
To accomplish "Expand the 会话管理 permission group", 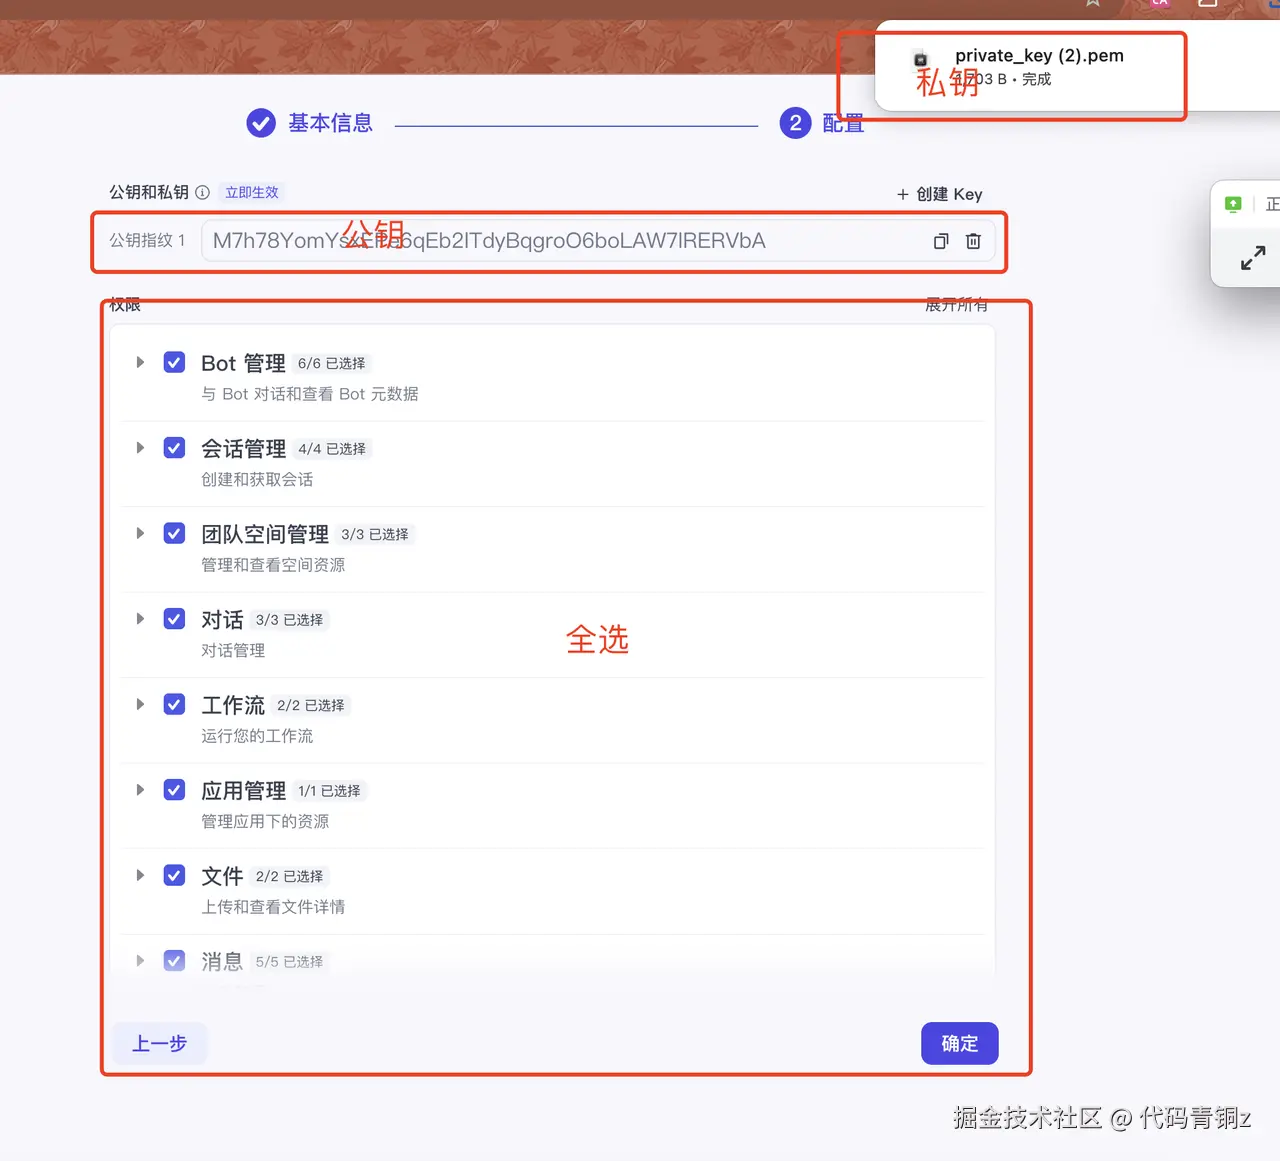I will (140, 448).
